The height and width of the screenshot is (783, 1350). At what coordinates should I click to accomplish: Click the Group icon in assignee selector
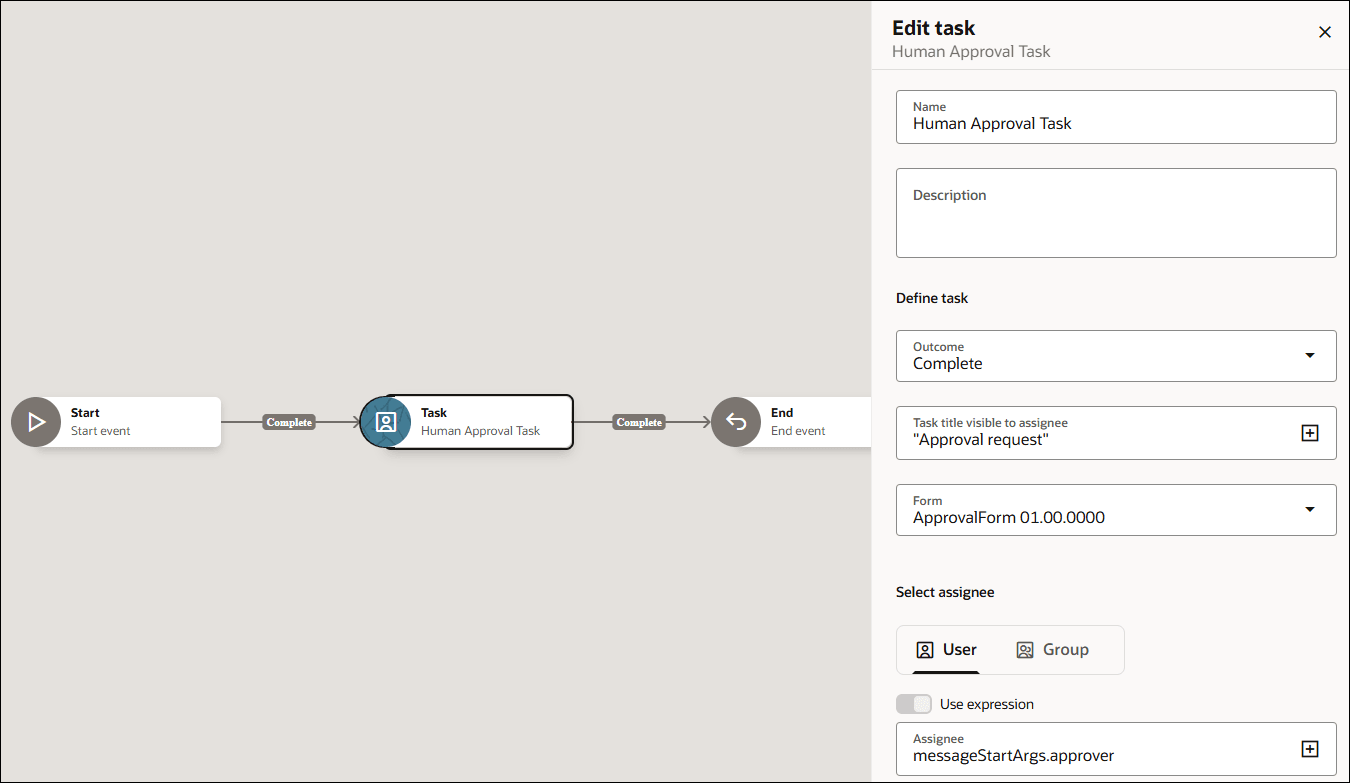coord(1024,649)
